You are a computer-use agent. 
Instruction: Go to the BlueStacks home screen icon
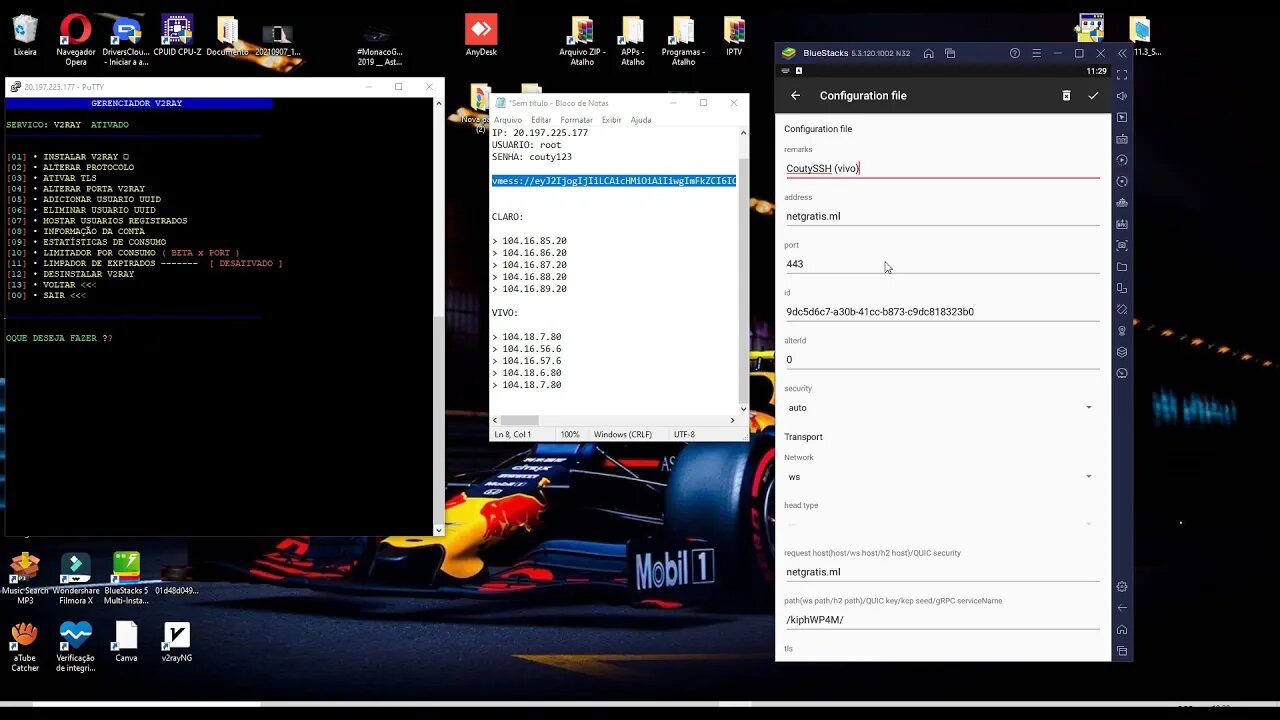coord(929,53)
